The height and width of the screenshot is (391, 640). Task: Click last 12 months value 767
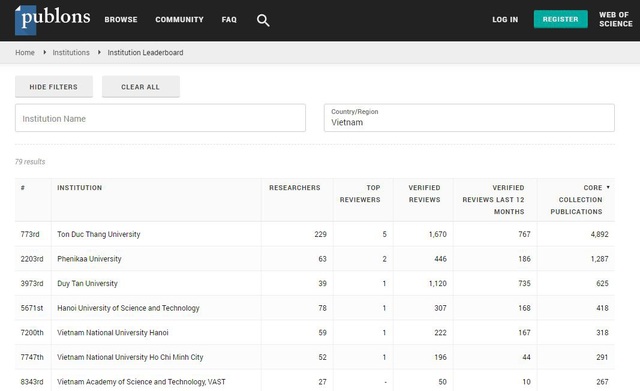pyautogui.click(x=524, y=234)
